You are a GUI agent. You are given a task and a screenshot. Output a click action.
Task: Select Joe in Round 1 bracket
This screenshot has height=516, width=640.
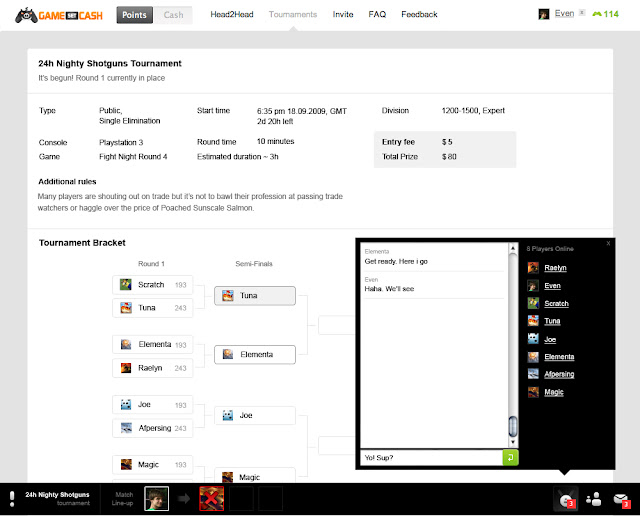click(x=153, y=405)
